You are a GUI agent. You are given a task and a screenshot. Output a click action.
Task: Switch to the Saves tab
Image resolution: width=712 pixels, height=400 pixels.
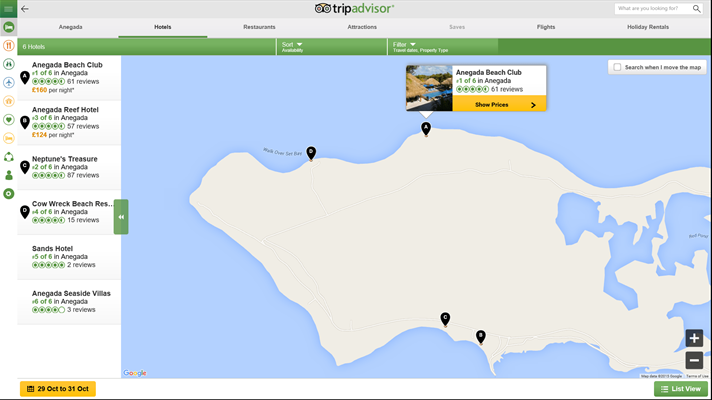pos(457,27)
